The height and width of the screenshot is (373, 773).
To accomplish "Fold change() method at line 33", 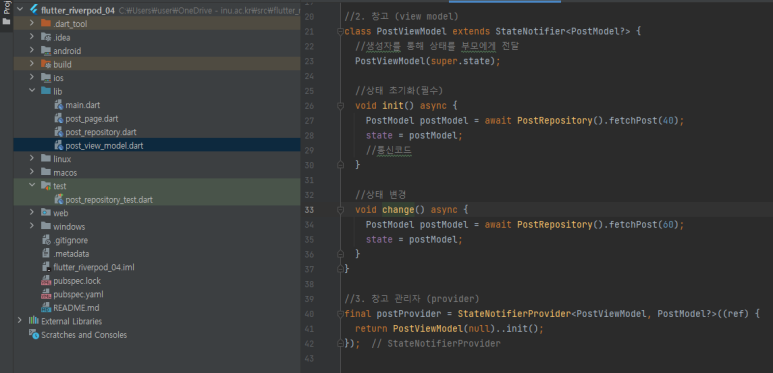I will click(340, 209).
